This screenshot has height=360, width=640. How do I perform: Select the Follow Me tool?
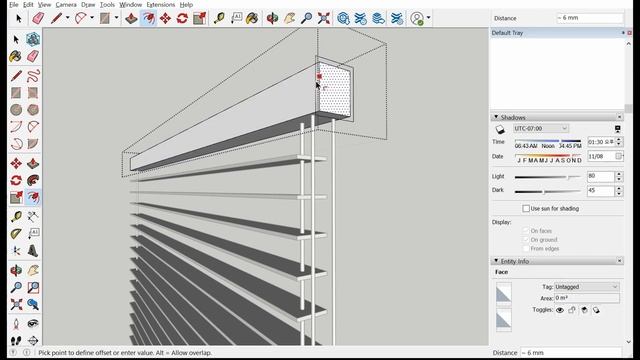pos(33,180)
